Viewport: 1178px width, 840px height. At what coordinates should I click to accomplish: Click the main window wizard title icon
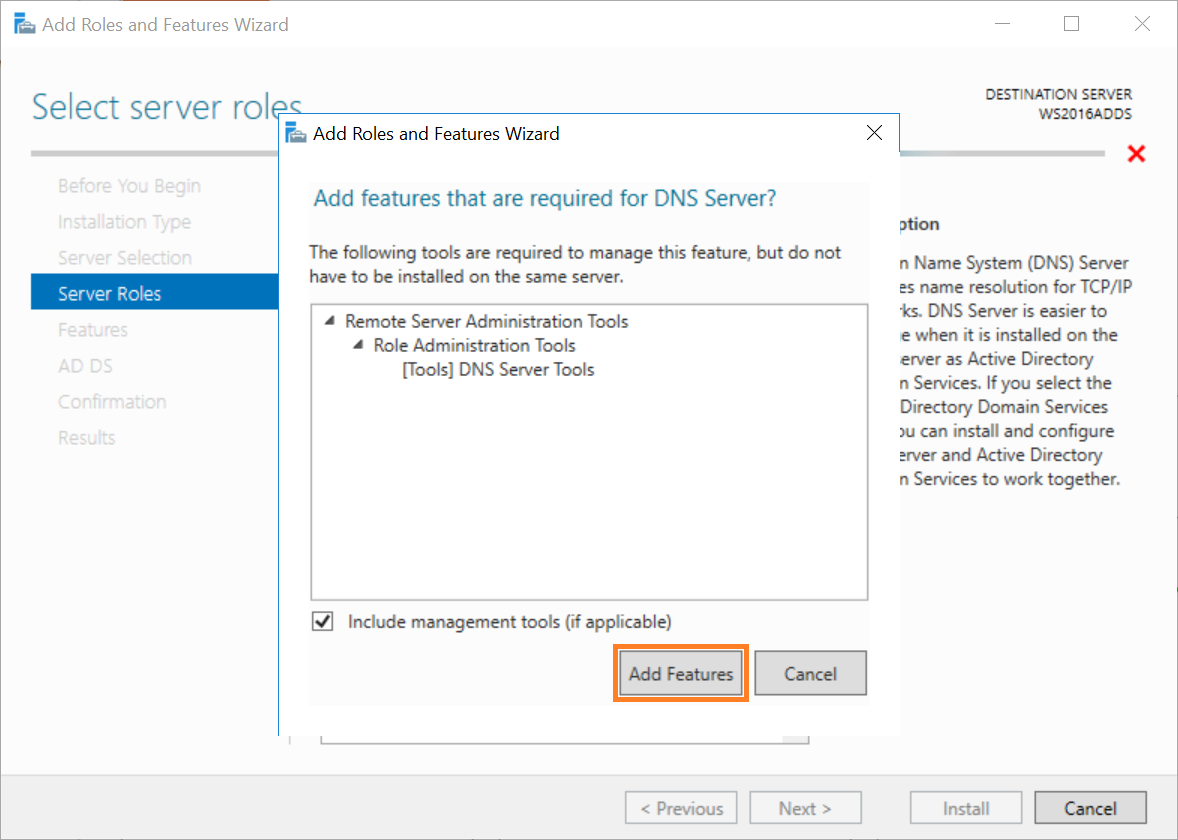click(24, 24)
